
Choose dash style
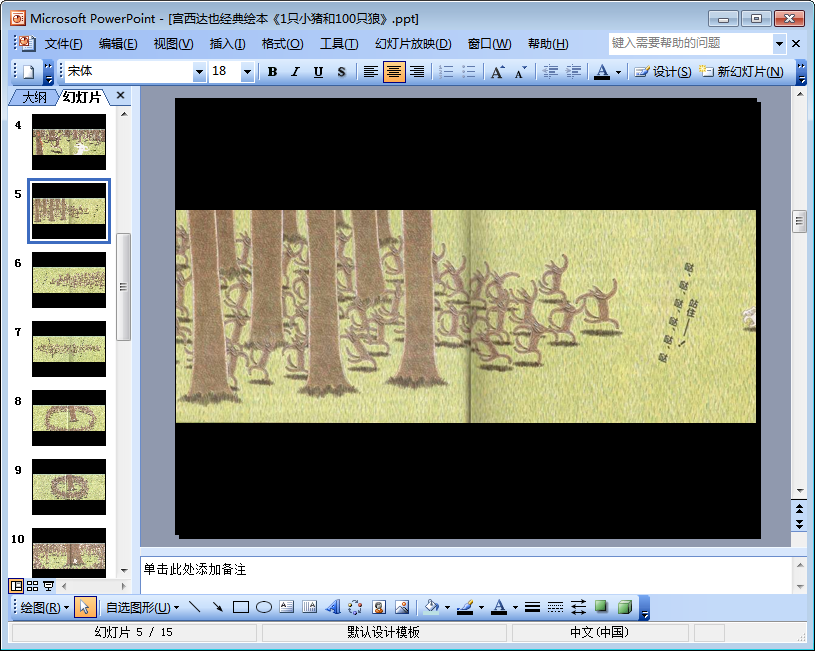click(555, 607)
